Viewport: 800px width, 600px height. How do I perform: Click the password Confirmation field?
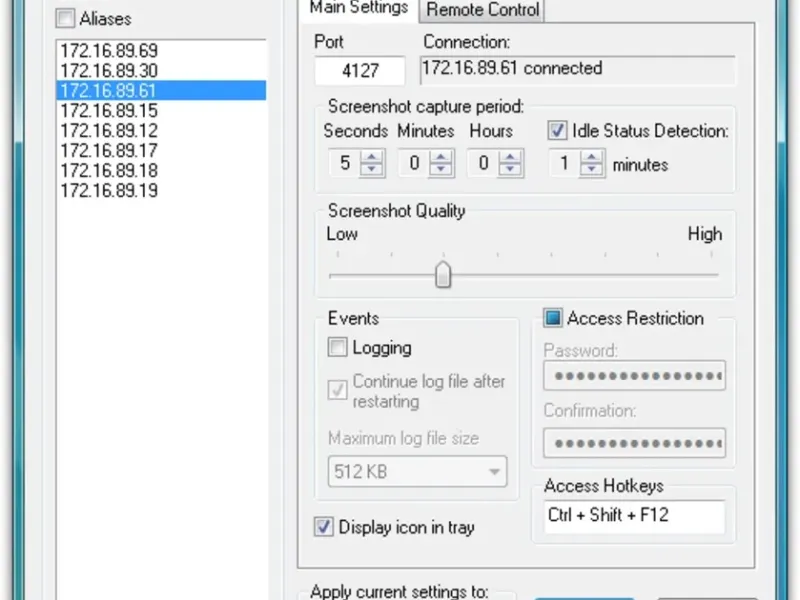click(x=634, y=443)
